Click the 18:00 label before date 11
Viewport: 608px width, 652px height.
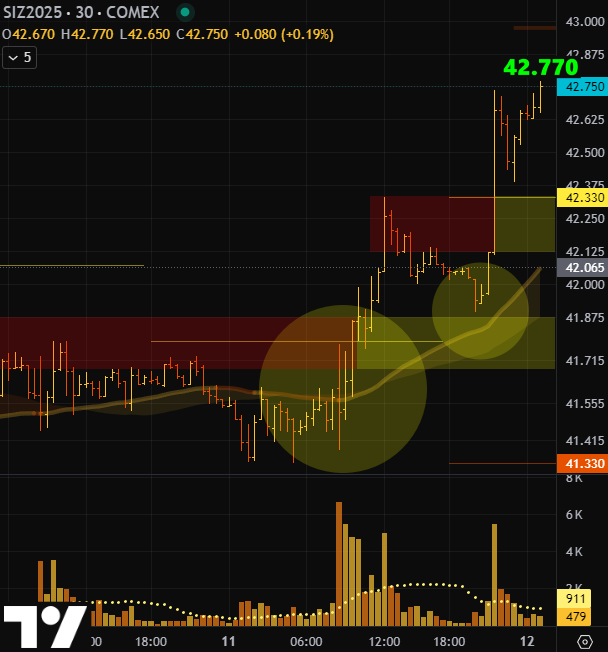151,642
